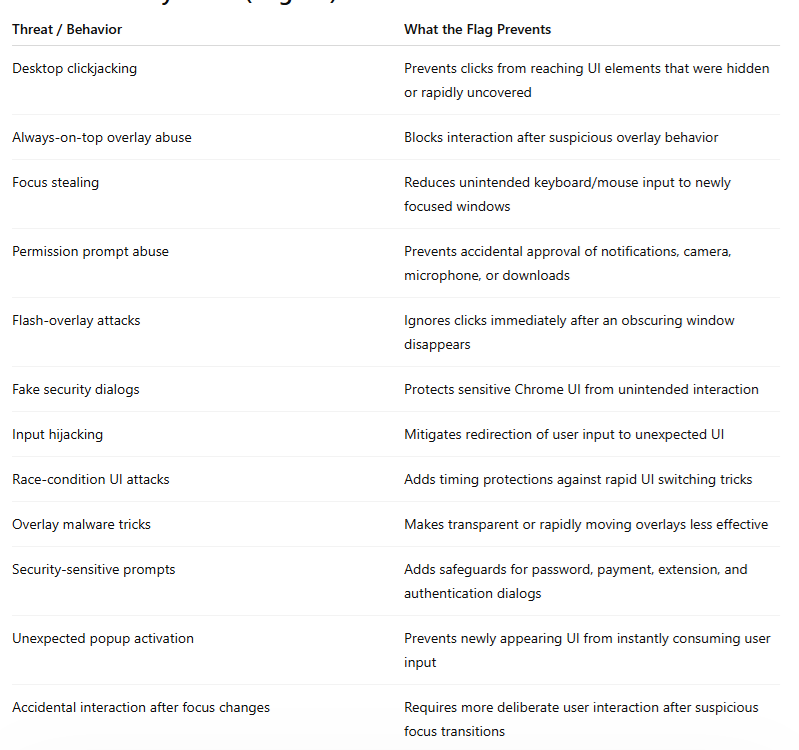The height and width of the screenshot is (750, 799).
Task: Select the 'Input hijacking' cell
Action: (x=58, y=435)
